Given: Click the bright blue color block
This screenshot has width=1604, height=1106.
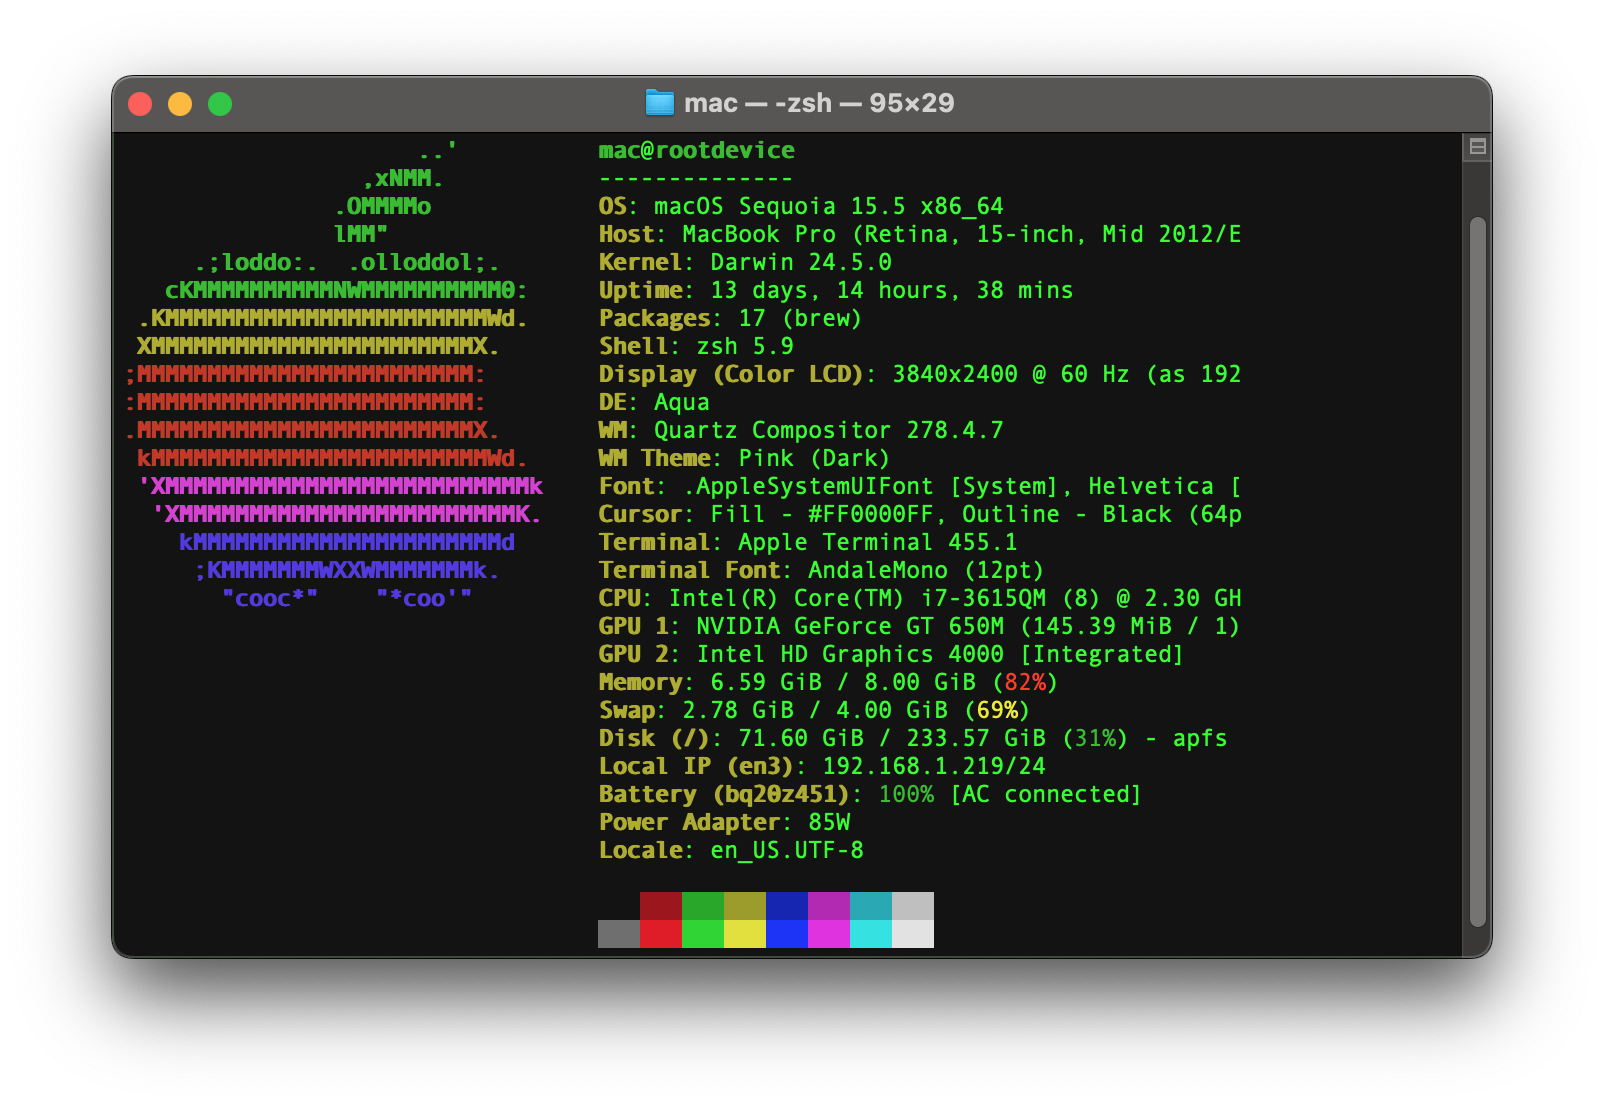Looking at the screenshot, I should [x=787, y=934].
